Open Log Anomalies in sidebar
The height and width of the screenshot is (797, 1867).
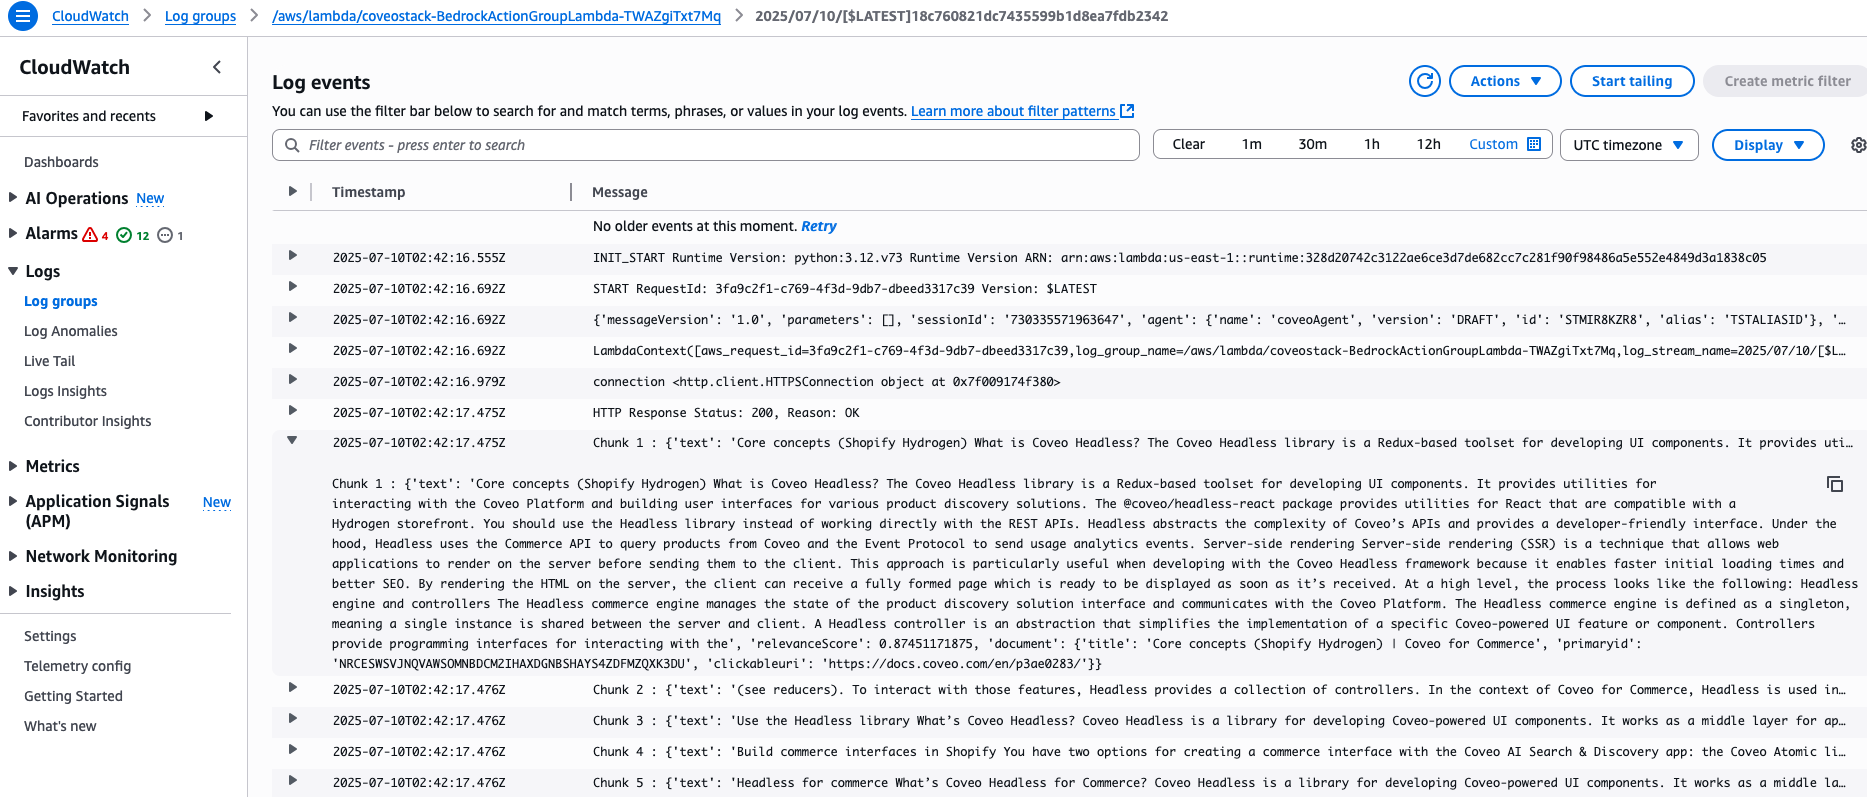(71, 331)
